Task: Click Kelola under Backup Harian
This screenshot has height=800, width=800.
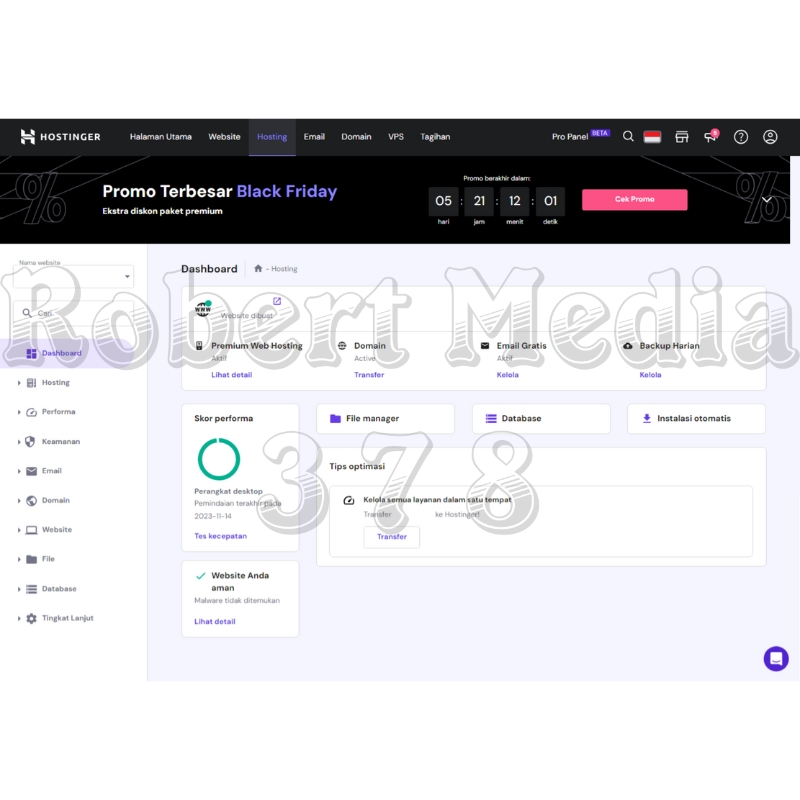Action: [651, 375]
